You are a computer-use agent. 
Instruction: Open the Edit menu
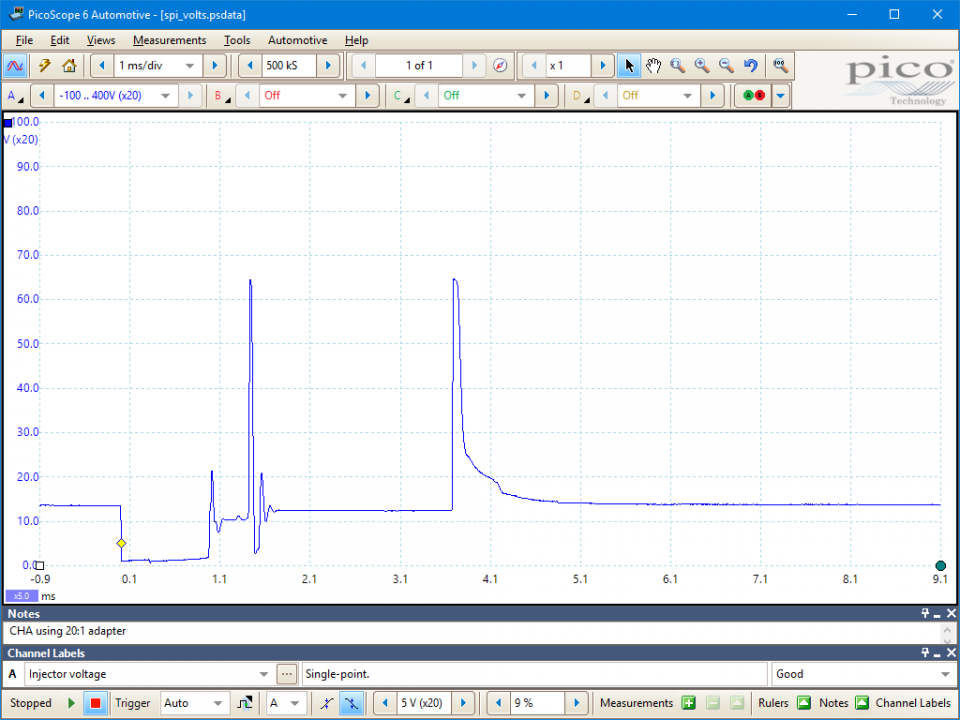[59, 40]
